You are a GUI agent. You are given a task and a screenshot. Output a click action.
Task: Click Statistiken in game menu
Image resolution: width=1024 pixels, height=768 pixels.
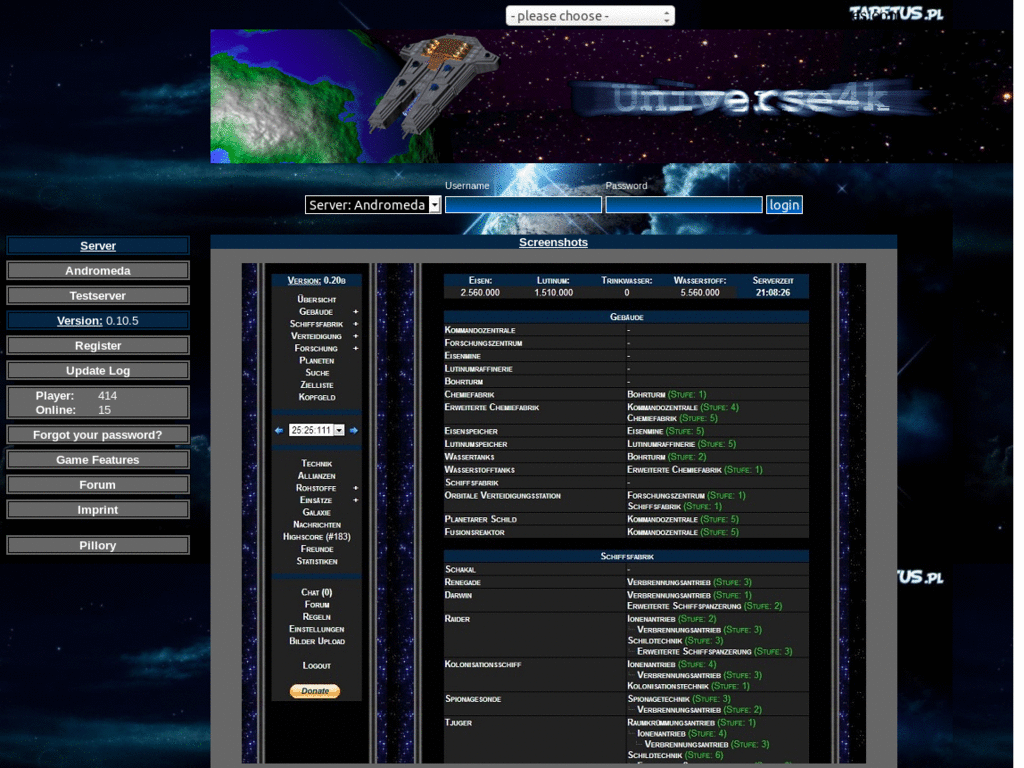(x=317, y=562)
